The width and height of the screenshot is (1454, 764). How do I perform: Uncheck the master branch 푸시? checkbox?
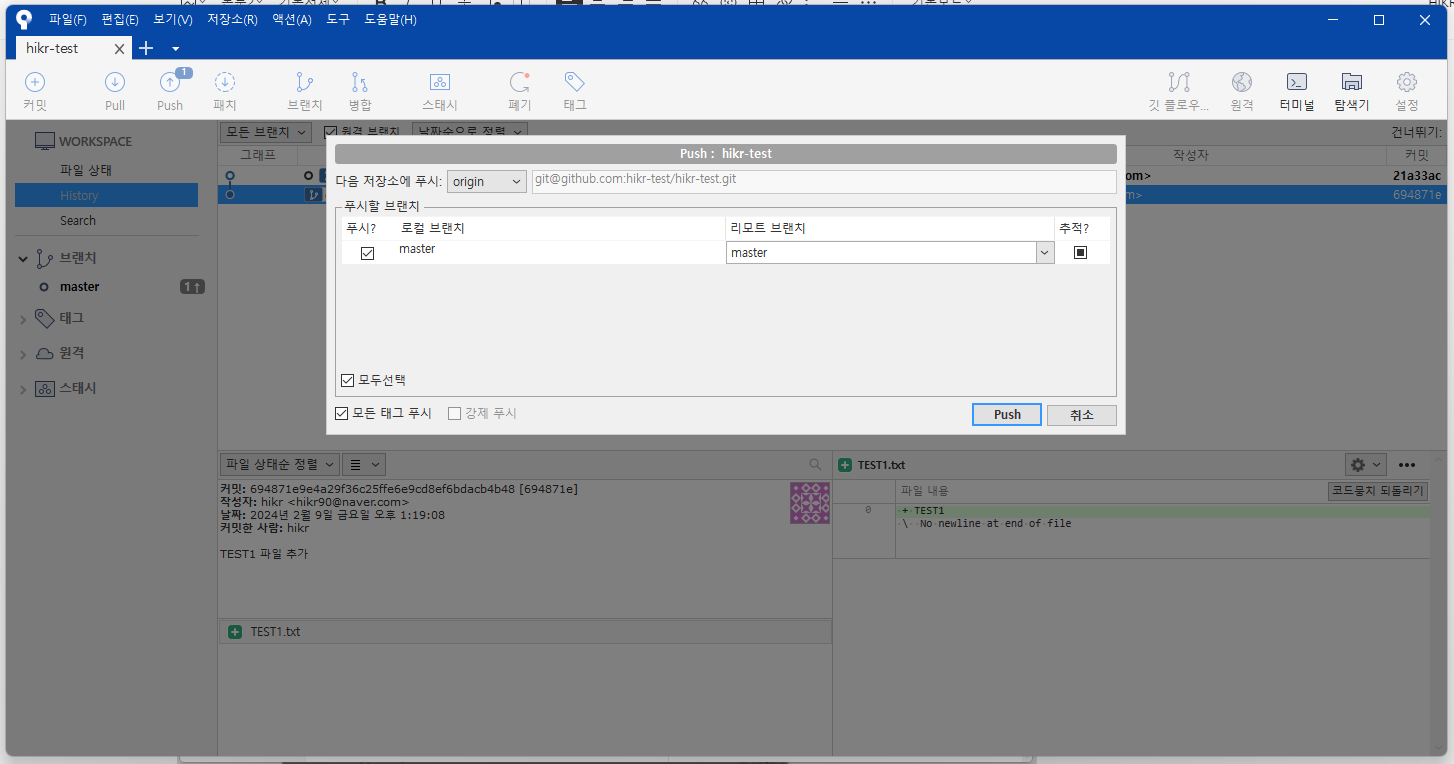pyautogui.click(x=367, y=253)
